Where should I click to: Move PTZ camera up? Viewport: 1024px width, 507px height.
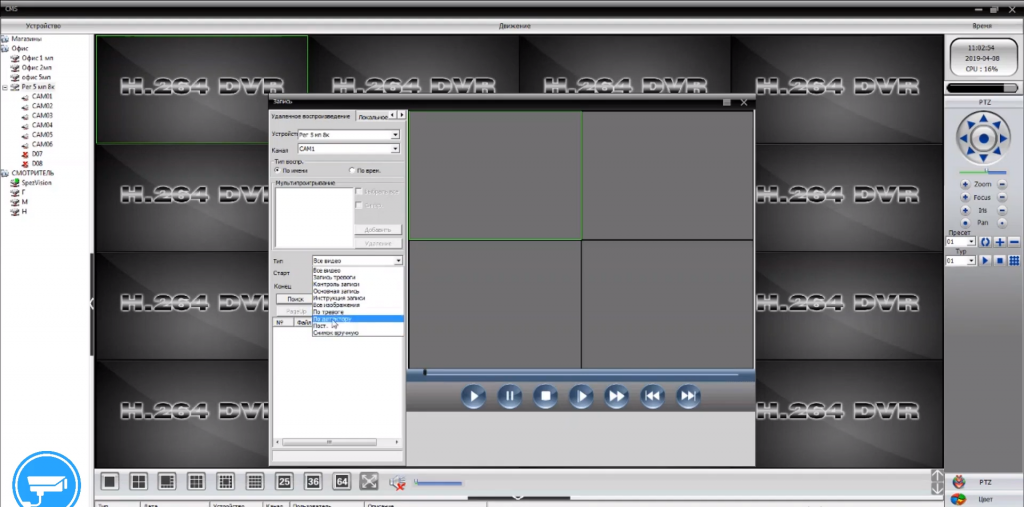[984, 120]
